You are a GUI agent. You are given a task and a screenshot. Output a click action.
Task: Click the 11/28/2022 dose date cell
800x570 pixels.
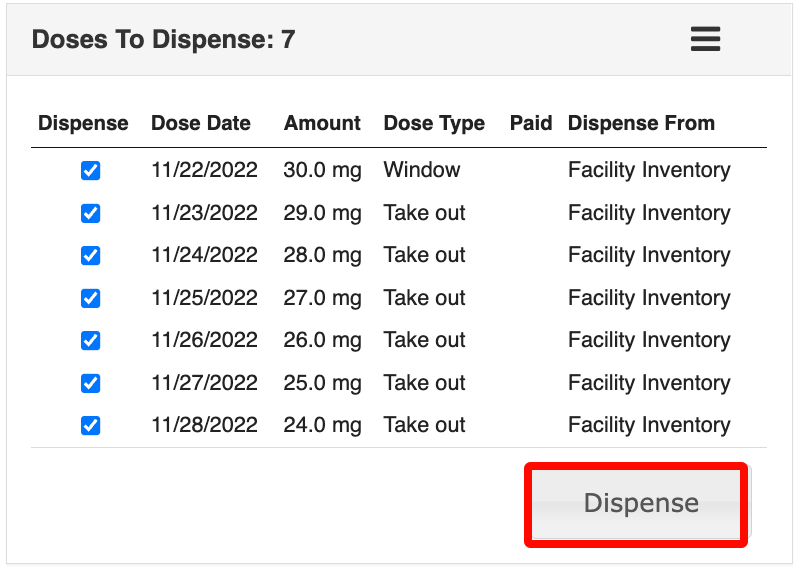click(204, 425)
